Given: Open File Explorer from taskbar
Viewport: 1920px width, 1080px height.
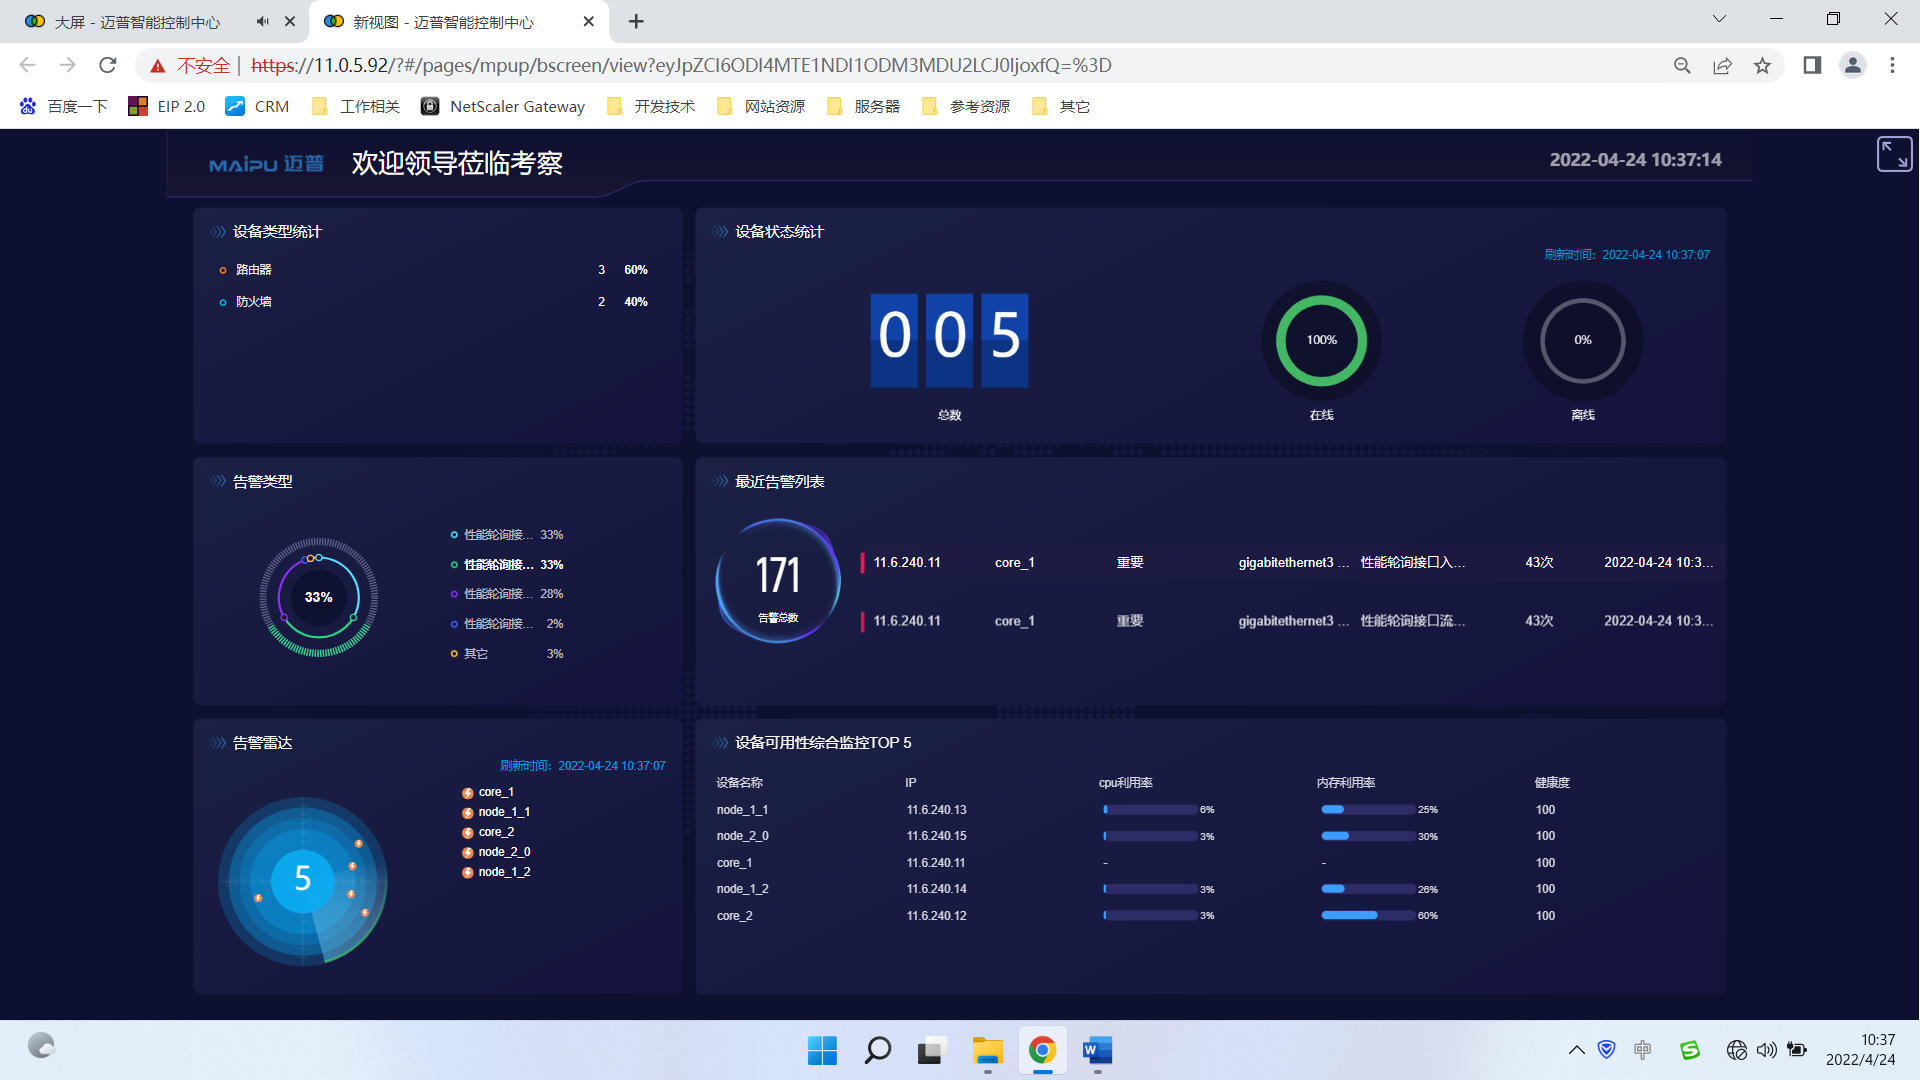Looking at the screenshot, I should [x=987, y=1050].
